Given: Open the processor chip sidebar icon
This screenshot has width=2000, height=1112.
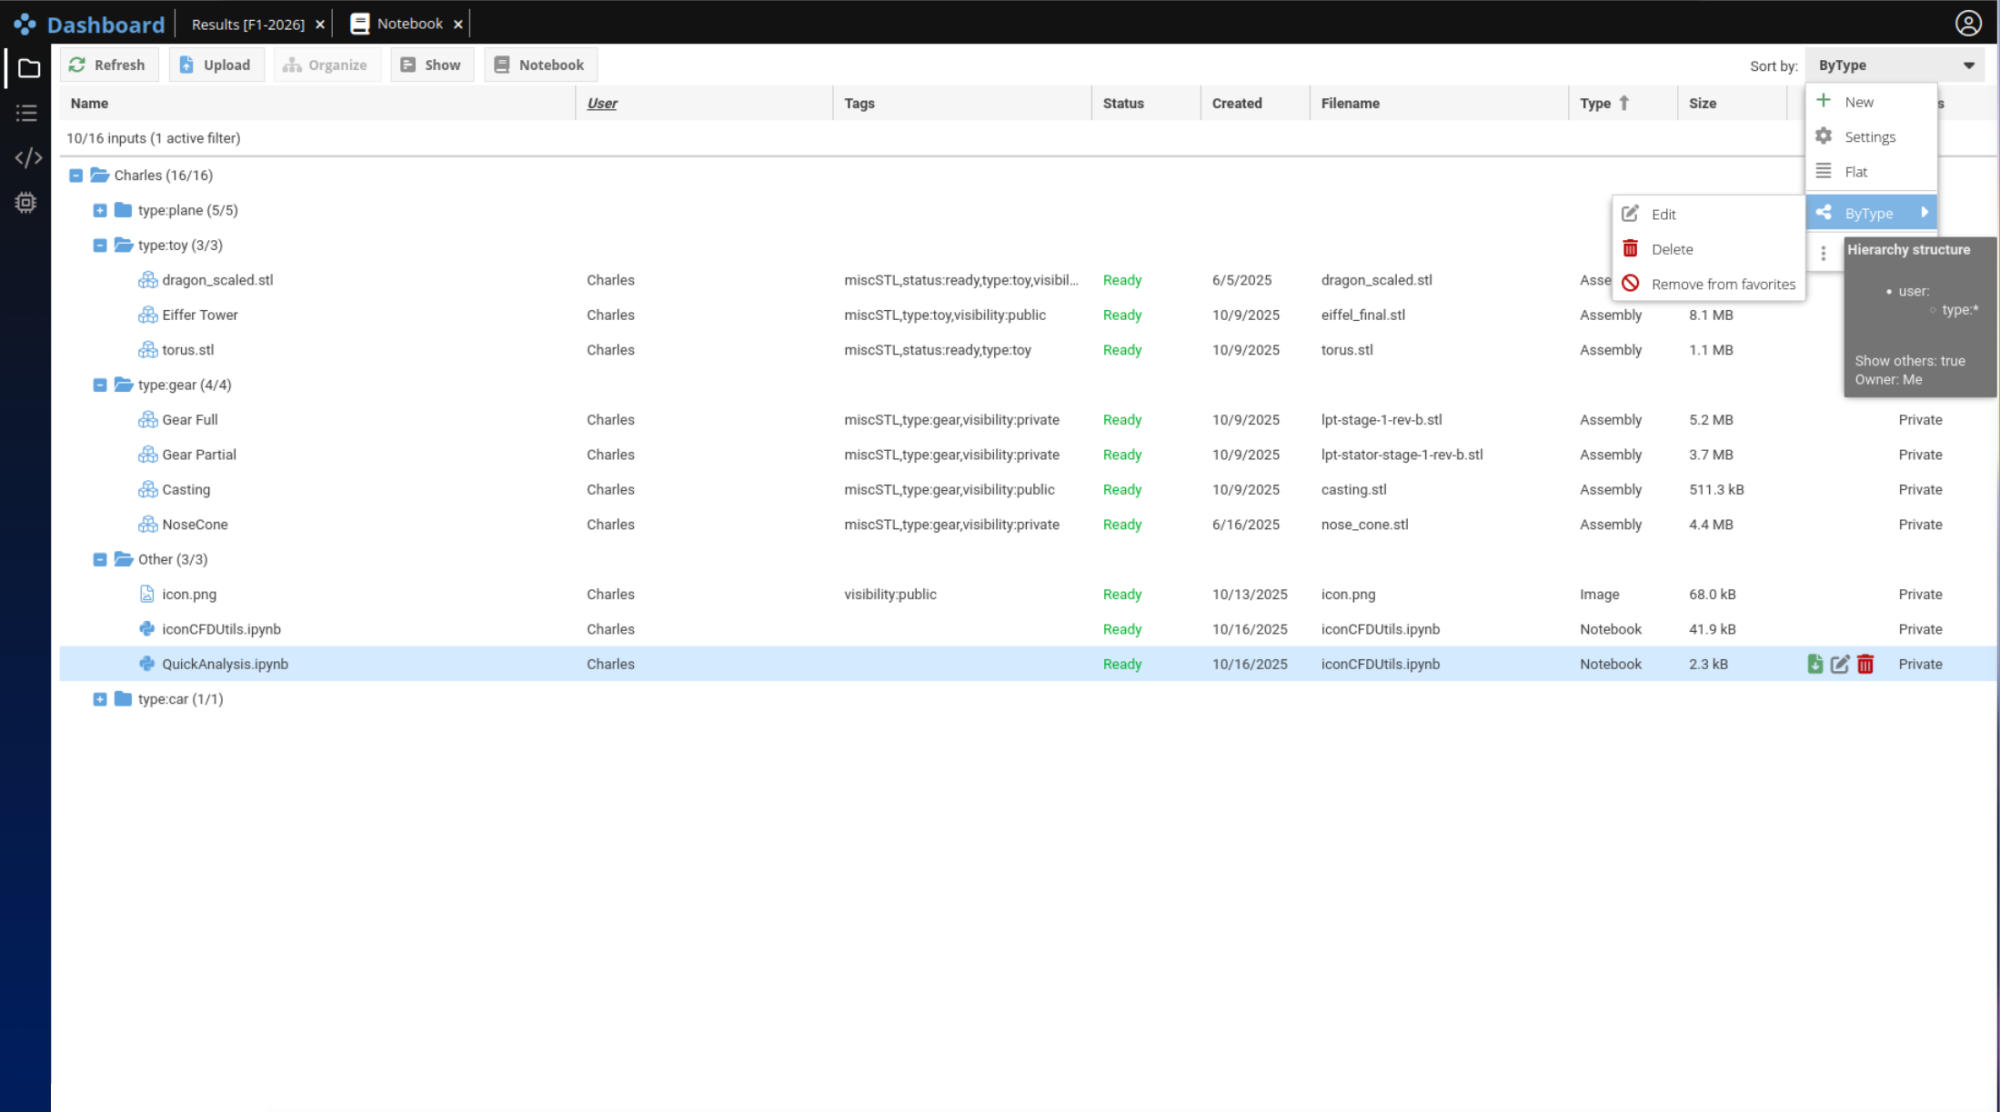Looking at the screenshot, I should 27,203.
